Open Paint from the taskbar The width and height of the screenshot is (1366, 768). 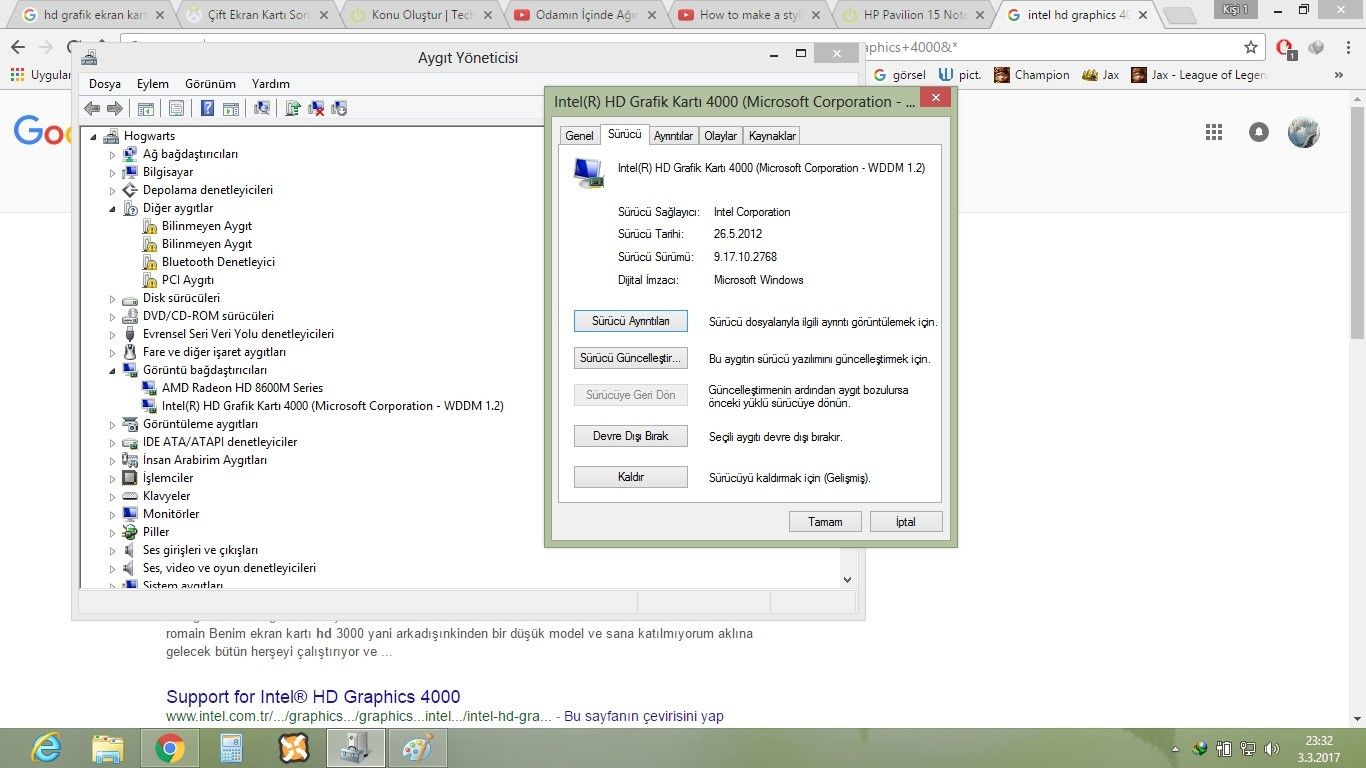coord(417,748)
